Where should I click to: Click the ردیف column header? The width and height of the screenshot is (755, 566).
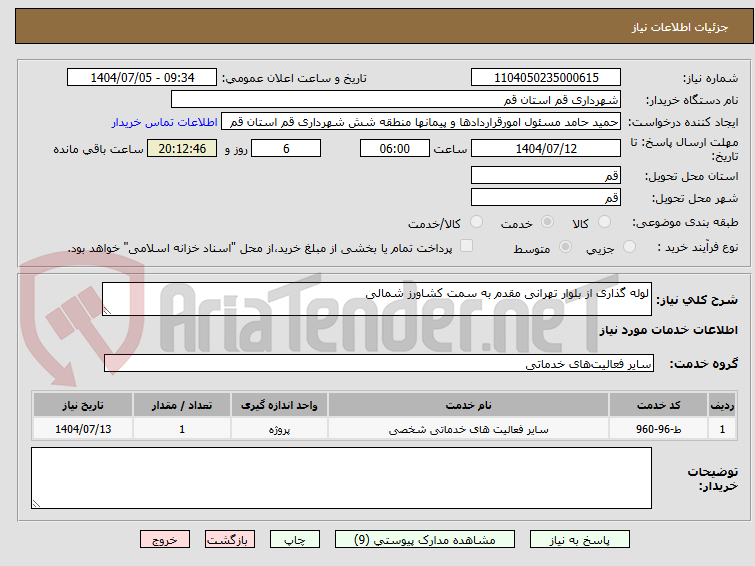coord(722,405)
